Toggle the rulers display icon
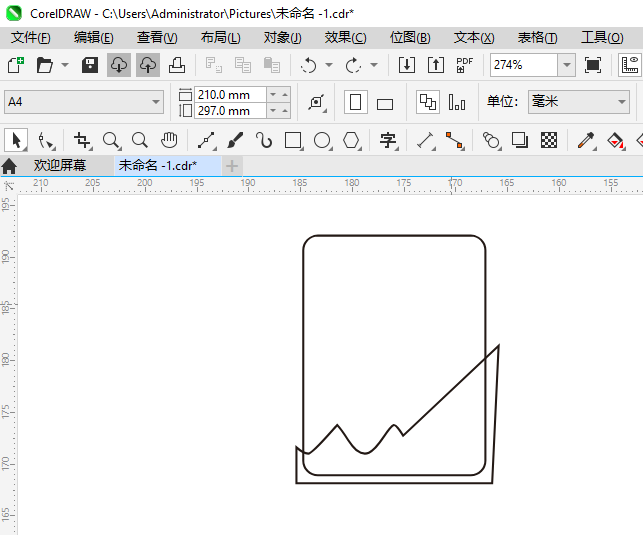The image size is (643, 535). pos(630,65)
